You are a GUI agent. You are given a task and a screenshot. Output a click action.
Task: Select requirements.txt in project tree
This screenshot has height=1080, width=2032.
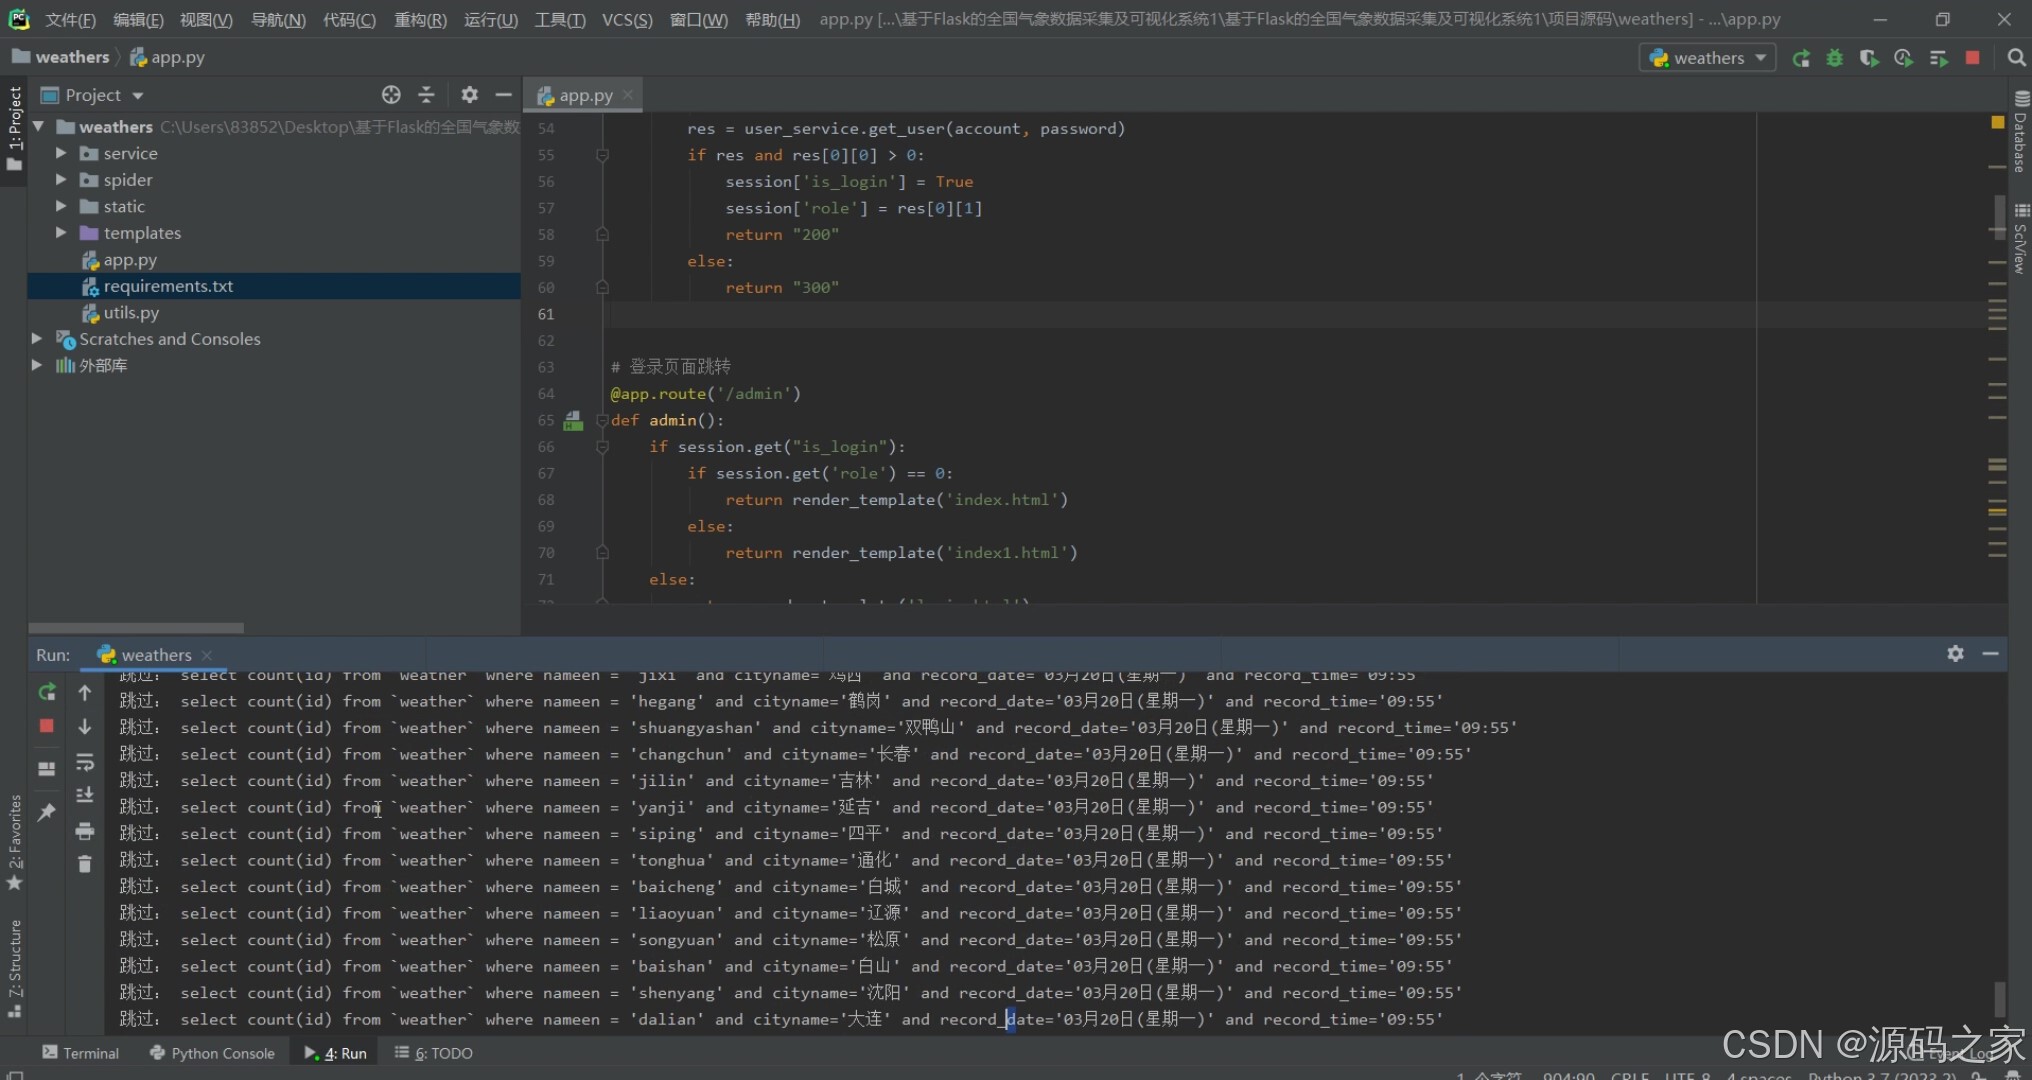[x=168, y=286]
